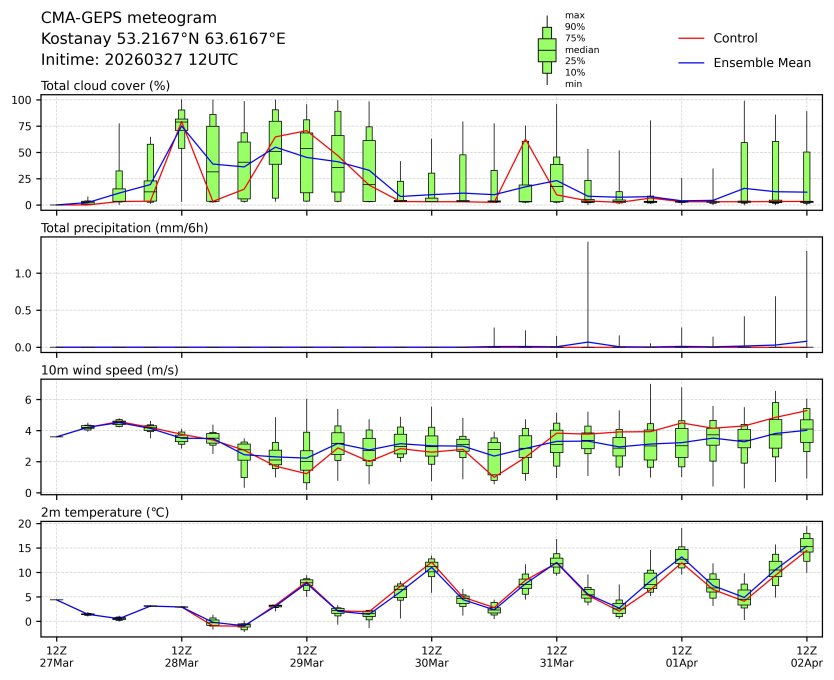Click the "12Z 02Apr" x-axis tick label
Screen dimensions: 834x680
click(806, 656)
